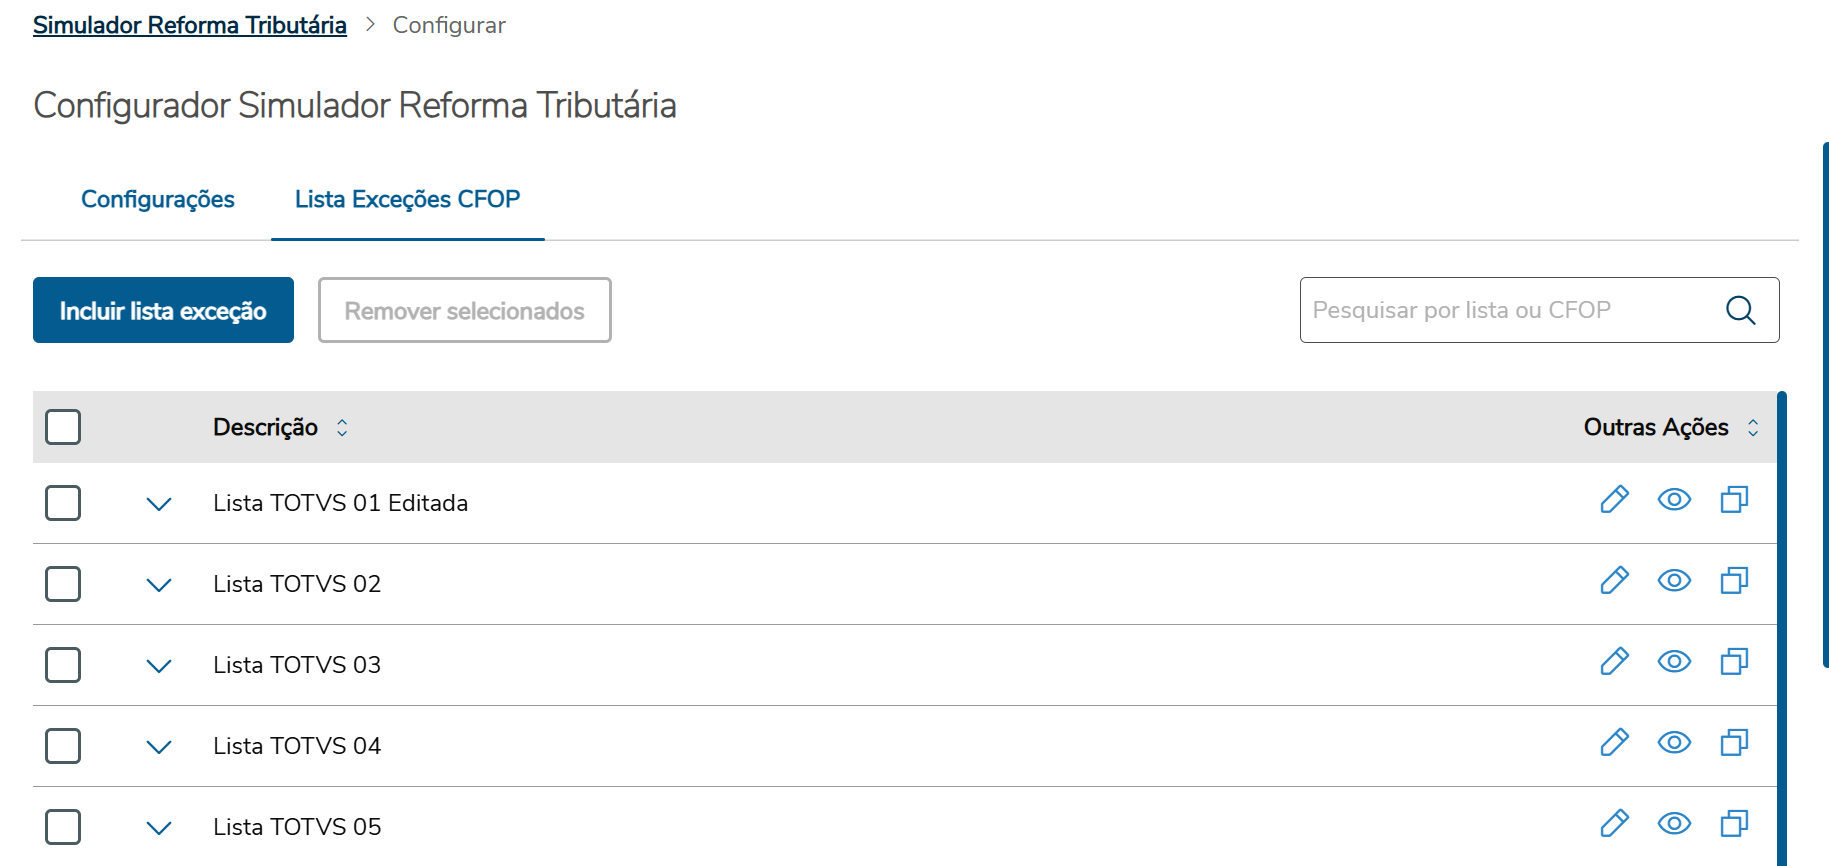Click the magnifying glass search icon

click(x=1740, y=310)
